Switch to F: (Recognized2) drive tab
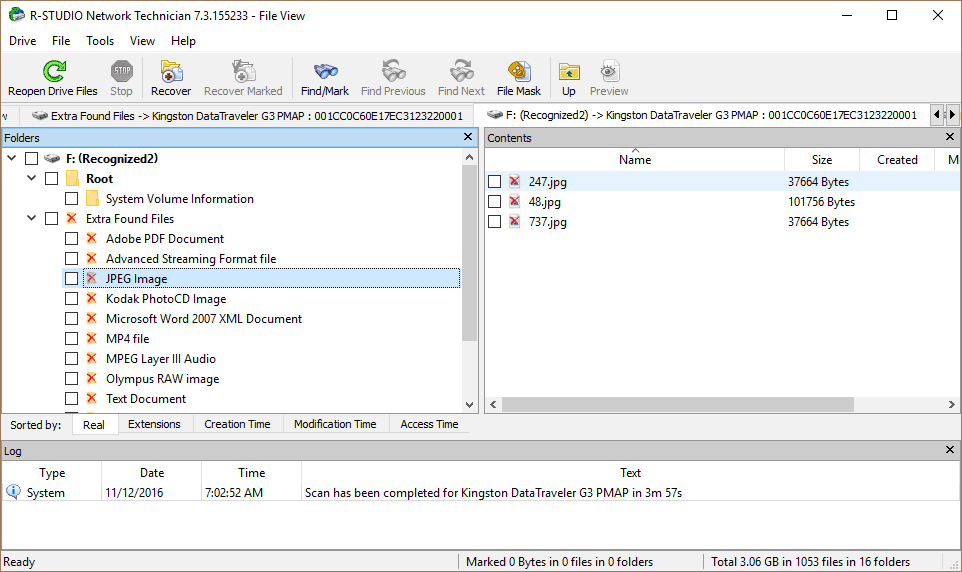Screen dimensions: 962x572 coord(702,115)
